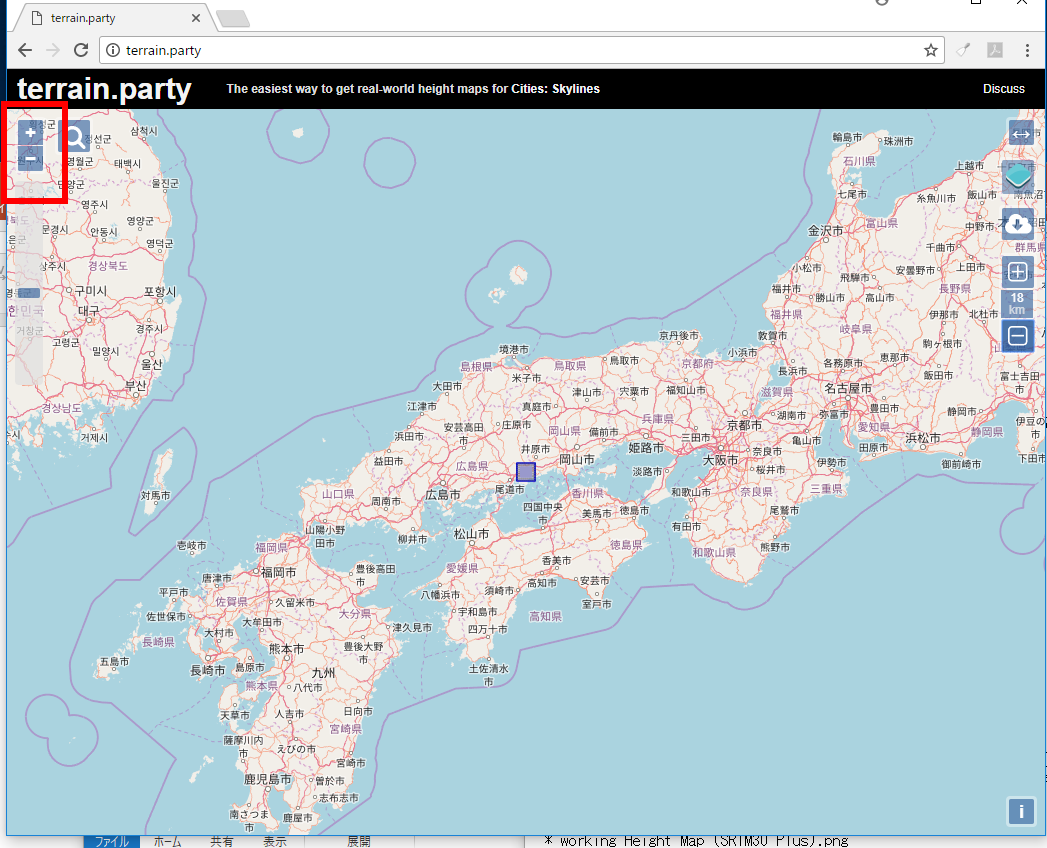
Task: Open the info "i" button on map
Action: click(x=1021, y=811)
